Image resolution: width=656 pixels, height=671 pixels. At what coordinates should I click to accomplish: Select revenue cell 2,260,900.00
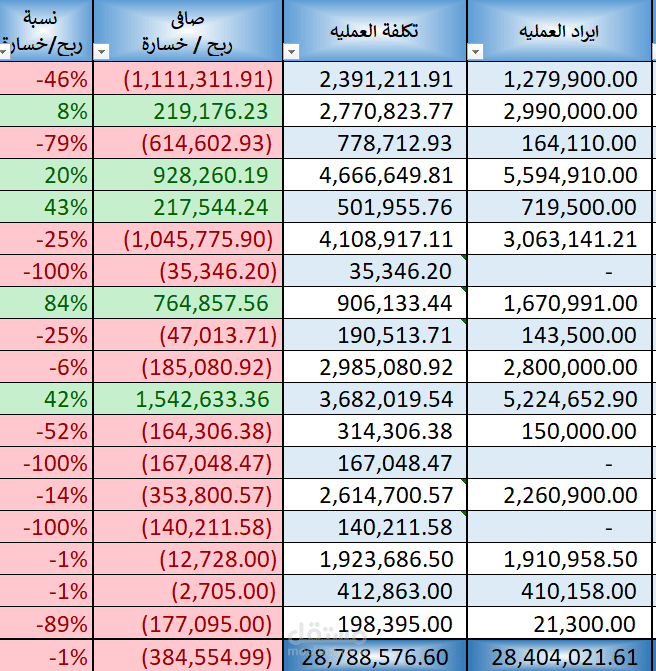click(559, 495)
